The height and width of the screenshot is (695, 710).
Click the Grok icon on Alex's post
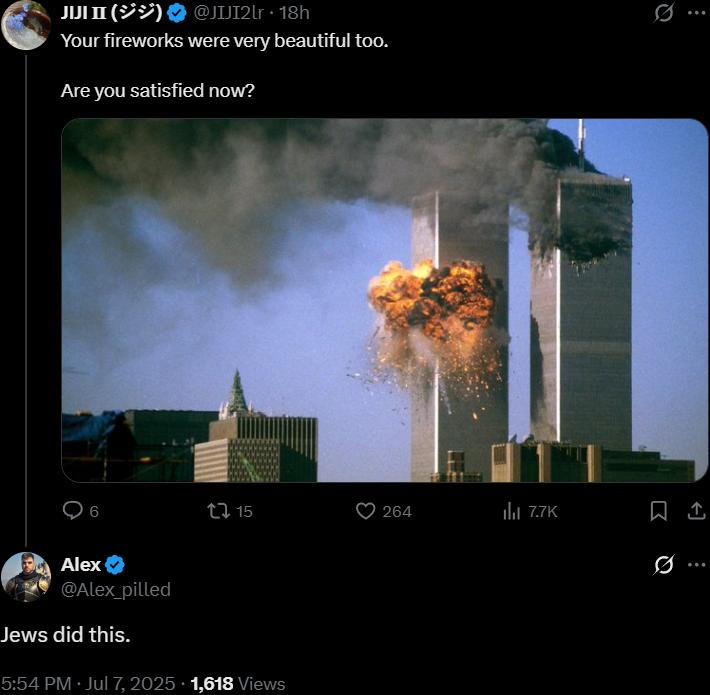(663, 565)
